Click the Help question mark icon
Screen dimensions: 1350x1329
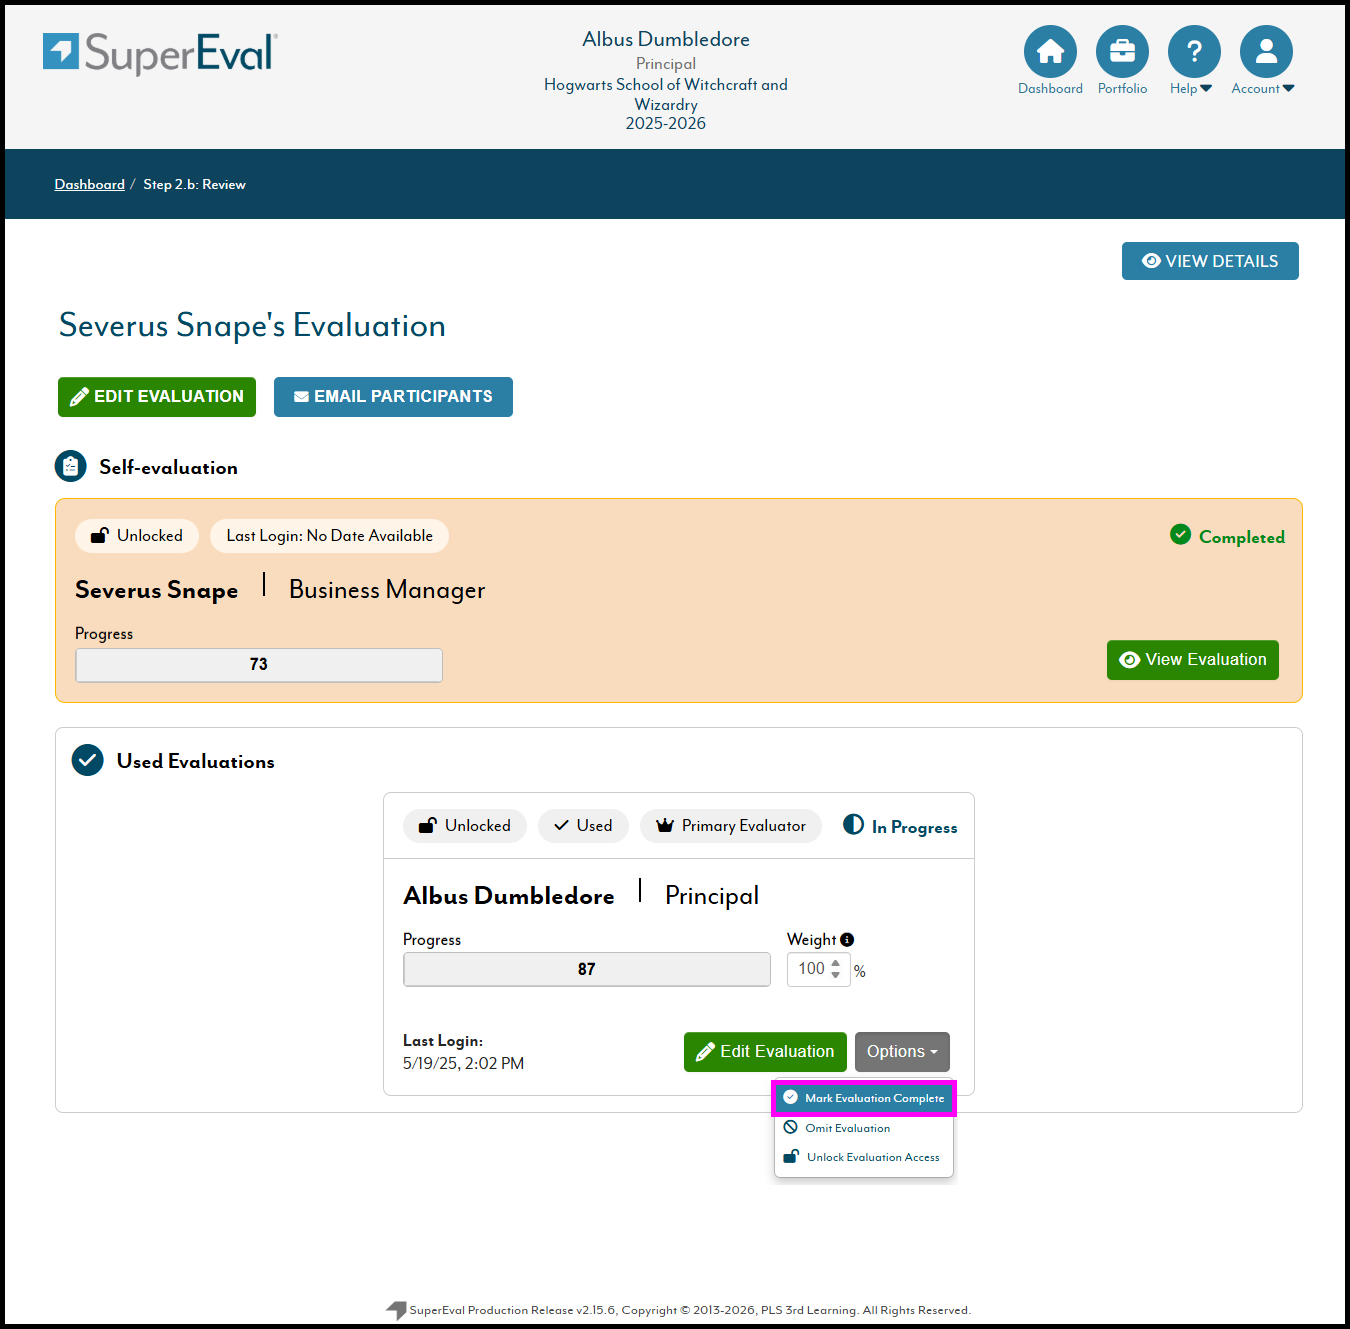[x=1194, y=52]
